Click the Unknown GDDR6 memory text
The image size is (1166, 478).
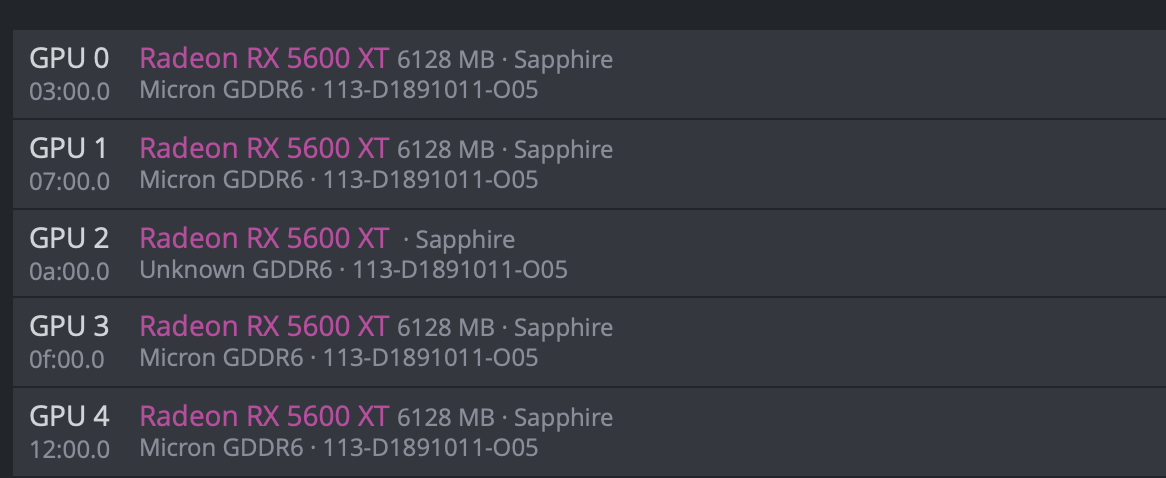point(236,269)
